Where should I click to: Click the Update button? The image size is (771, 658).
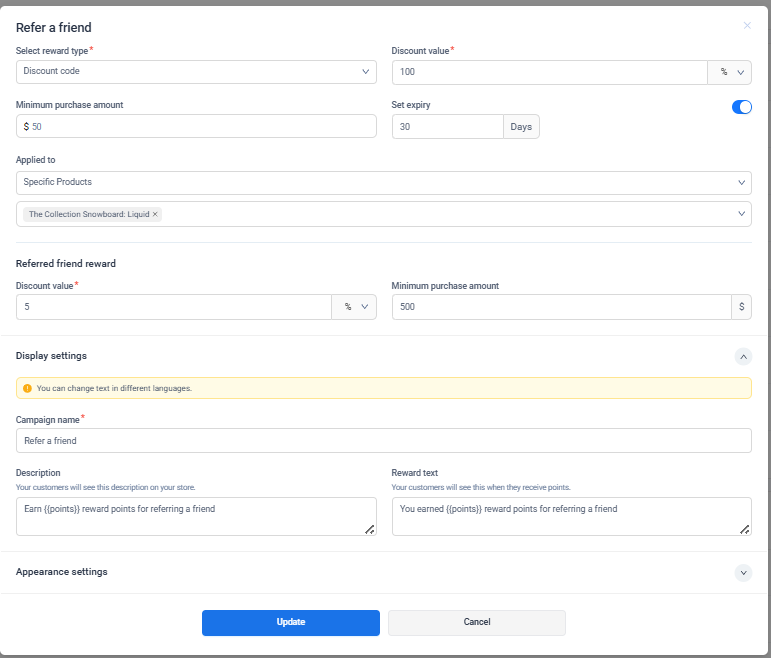point(290,622)
